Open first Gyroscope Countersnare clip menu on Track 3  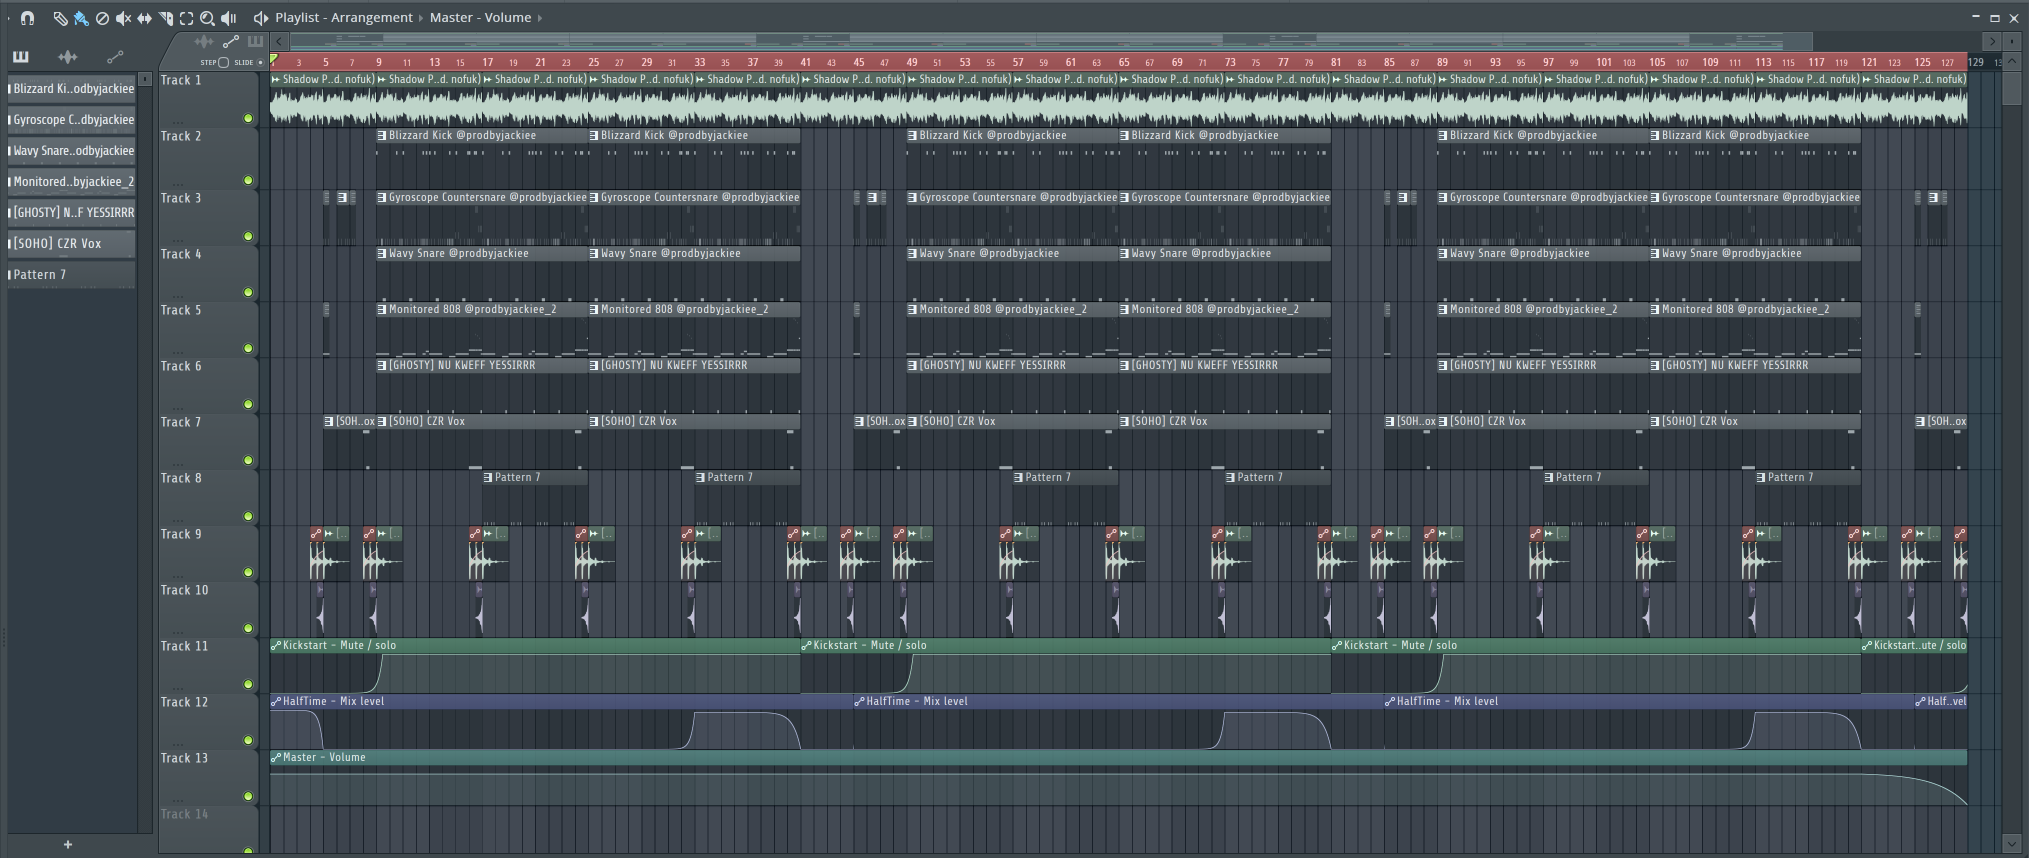[x=382, y=198]
